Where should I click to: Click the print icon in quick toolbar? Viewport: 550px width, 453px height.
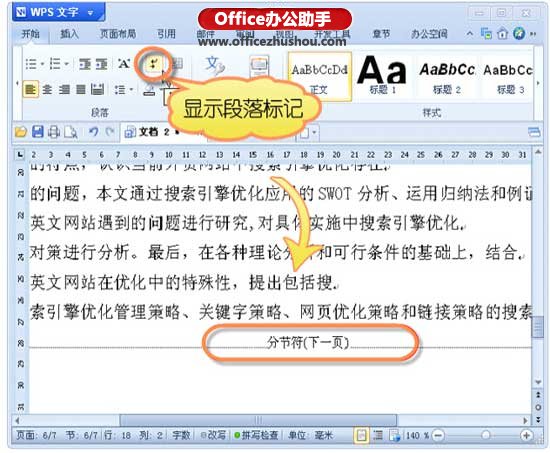(x=54, y=132)
